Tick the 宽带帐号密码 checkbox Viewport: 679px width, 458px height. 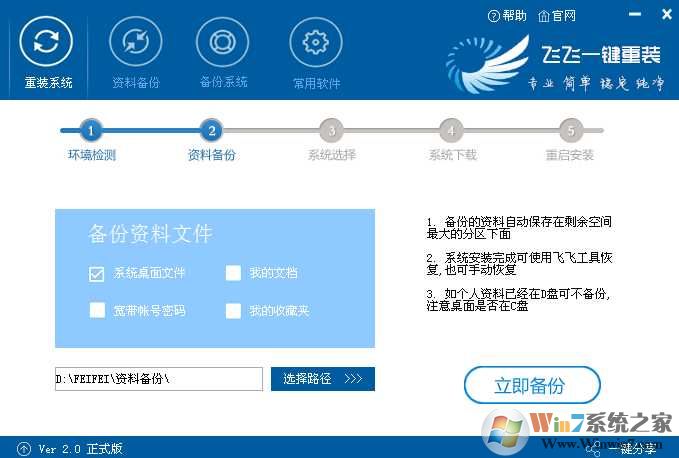[x=97, y=310]
